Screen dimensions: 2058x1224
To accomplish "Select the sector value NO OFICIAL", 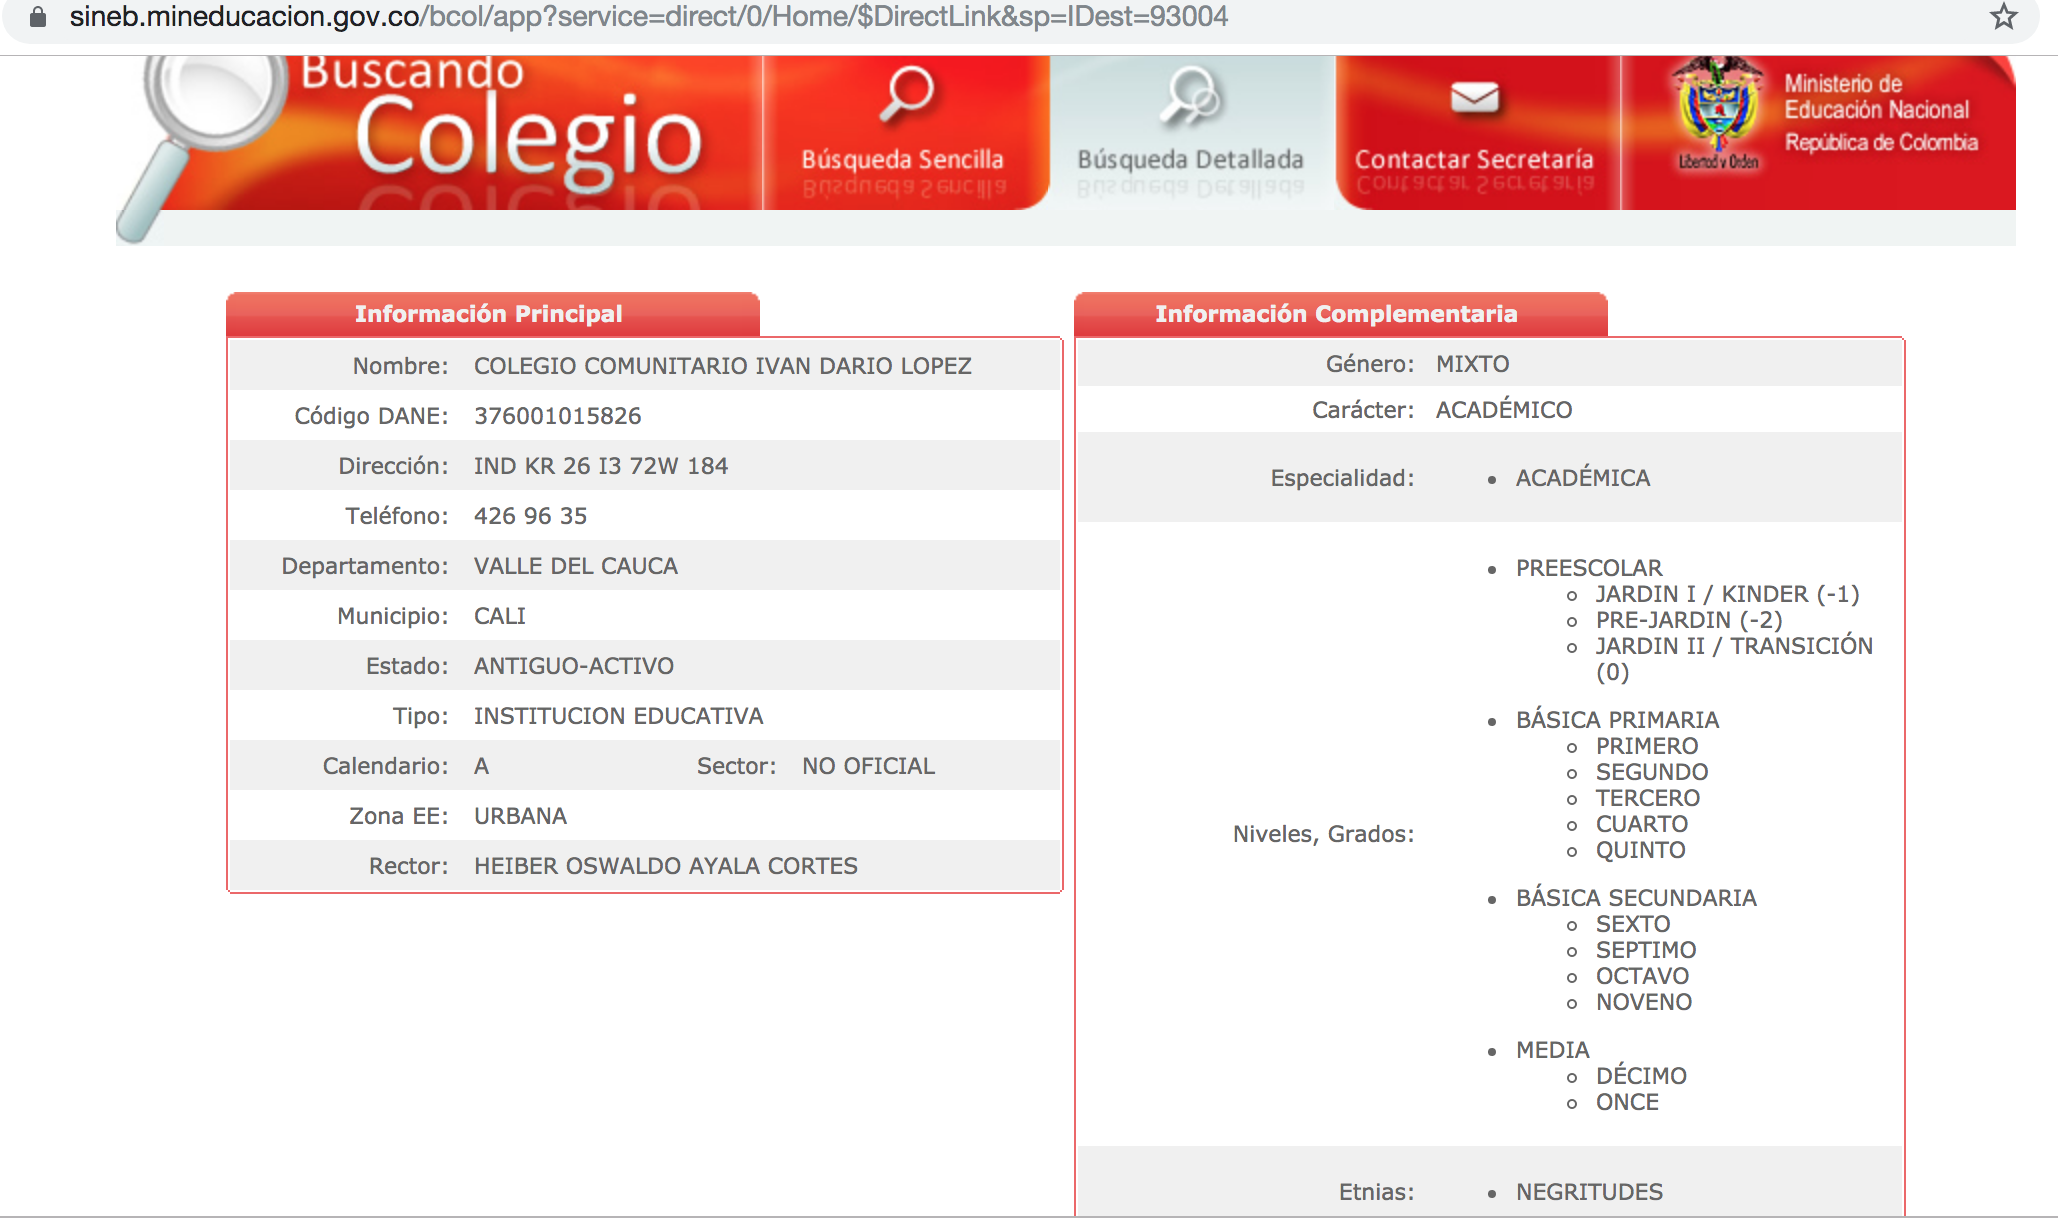I will (x=868, y=766).
